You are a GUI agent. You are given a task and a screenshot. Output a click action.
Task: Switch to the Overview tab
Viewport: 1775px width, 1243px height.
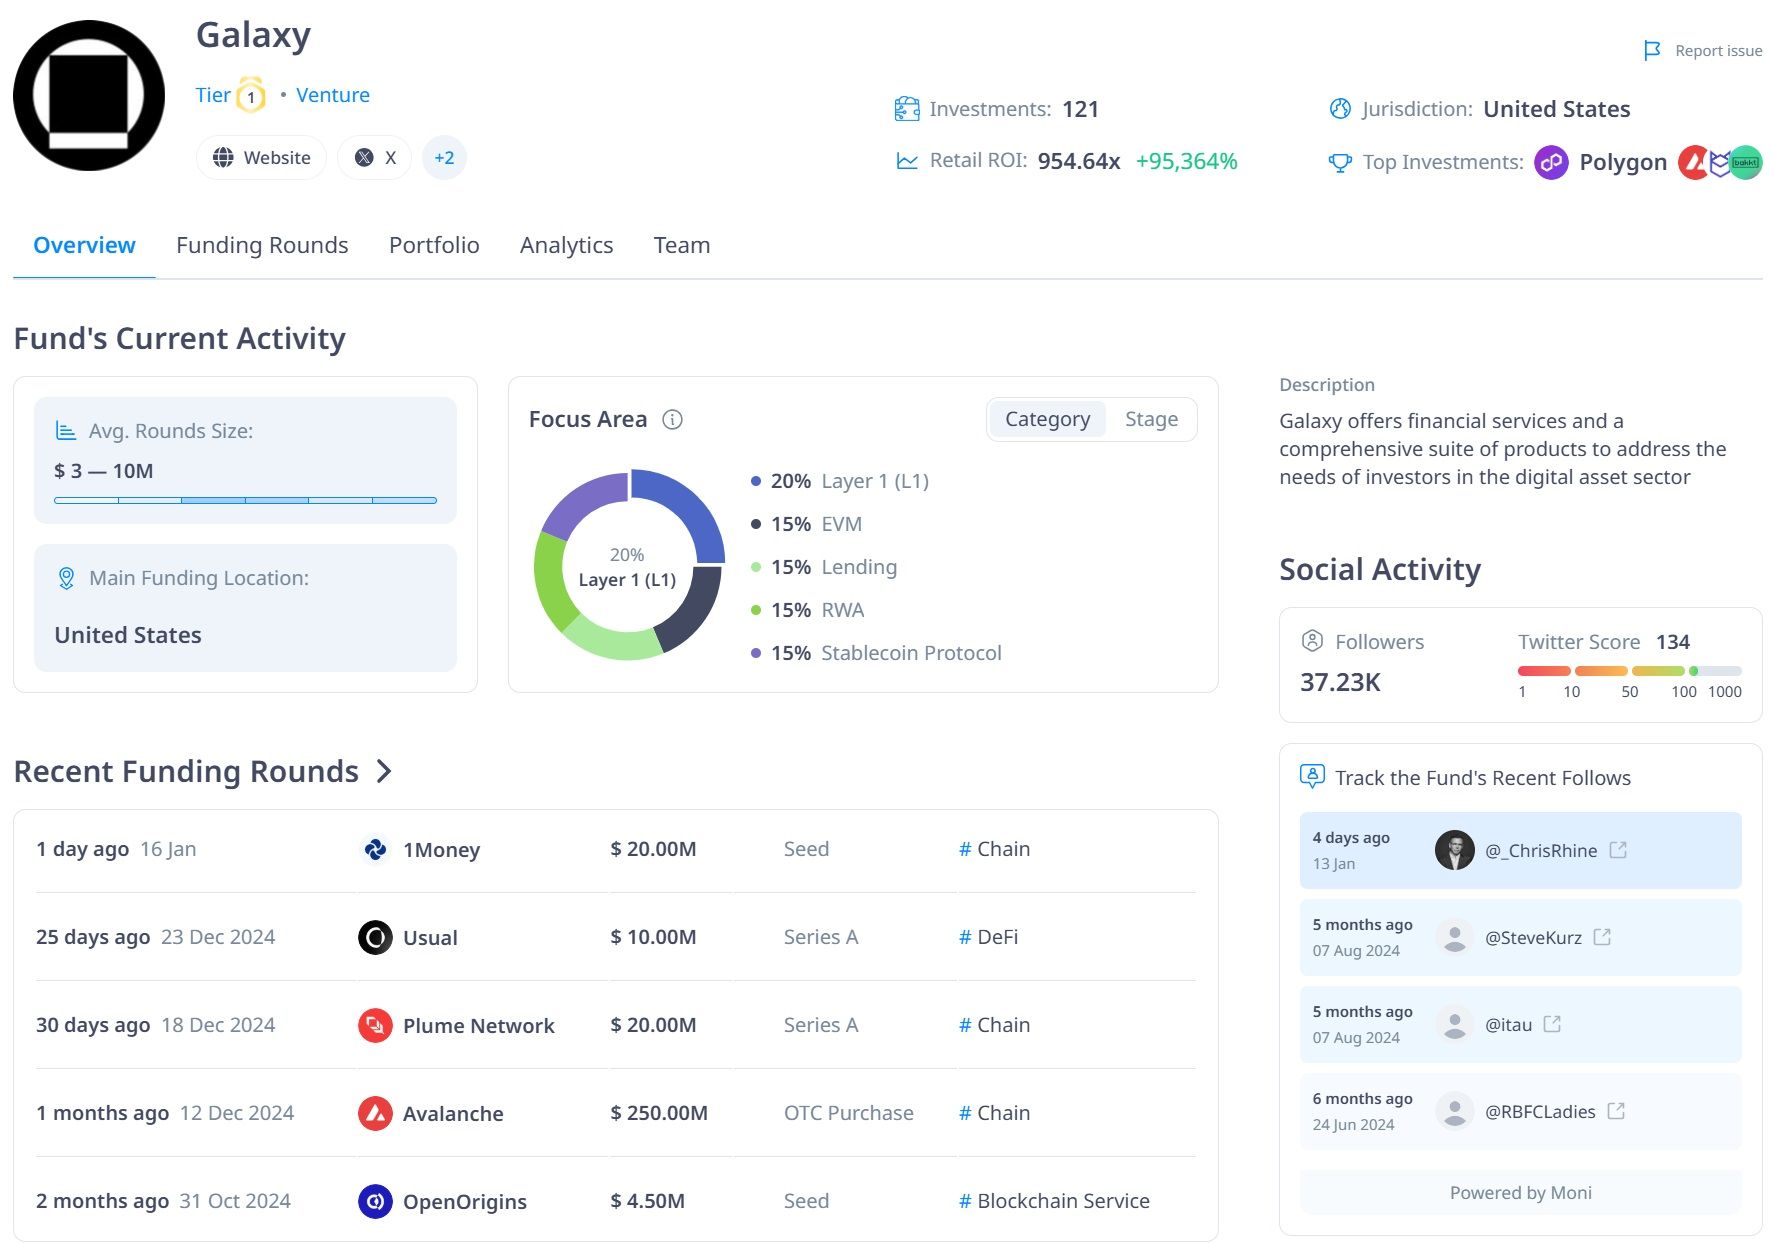tap(84, 245)
